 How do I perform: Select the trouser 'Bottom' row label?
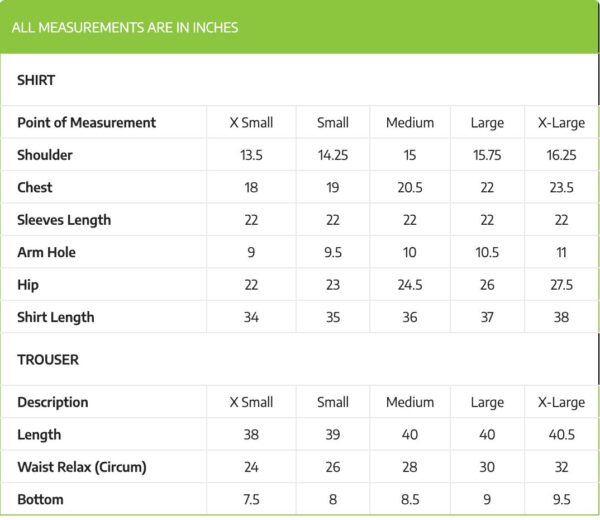(x=40, y=499)
